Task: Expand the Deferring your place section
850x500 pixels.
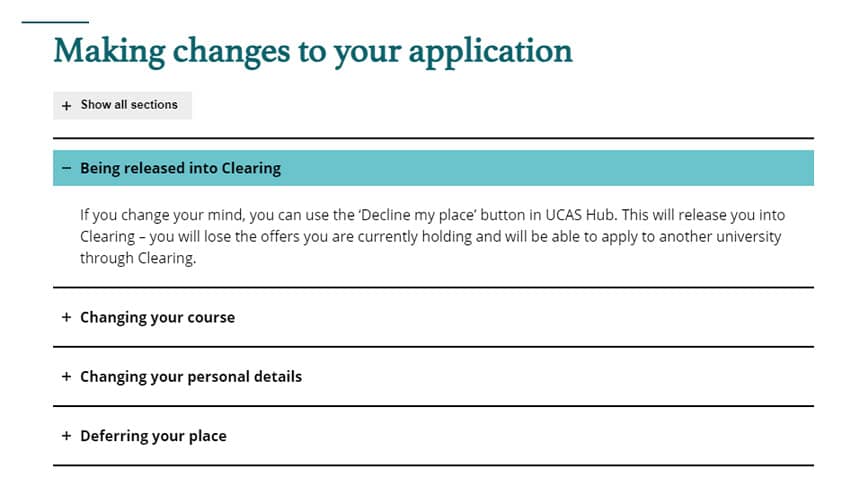Action: click(x=433, y=435)
